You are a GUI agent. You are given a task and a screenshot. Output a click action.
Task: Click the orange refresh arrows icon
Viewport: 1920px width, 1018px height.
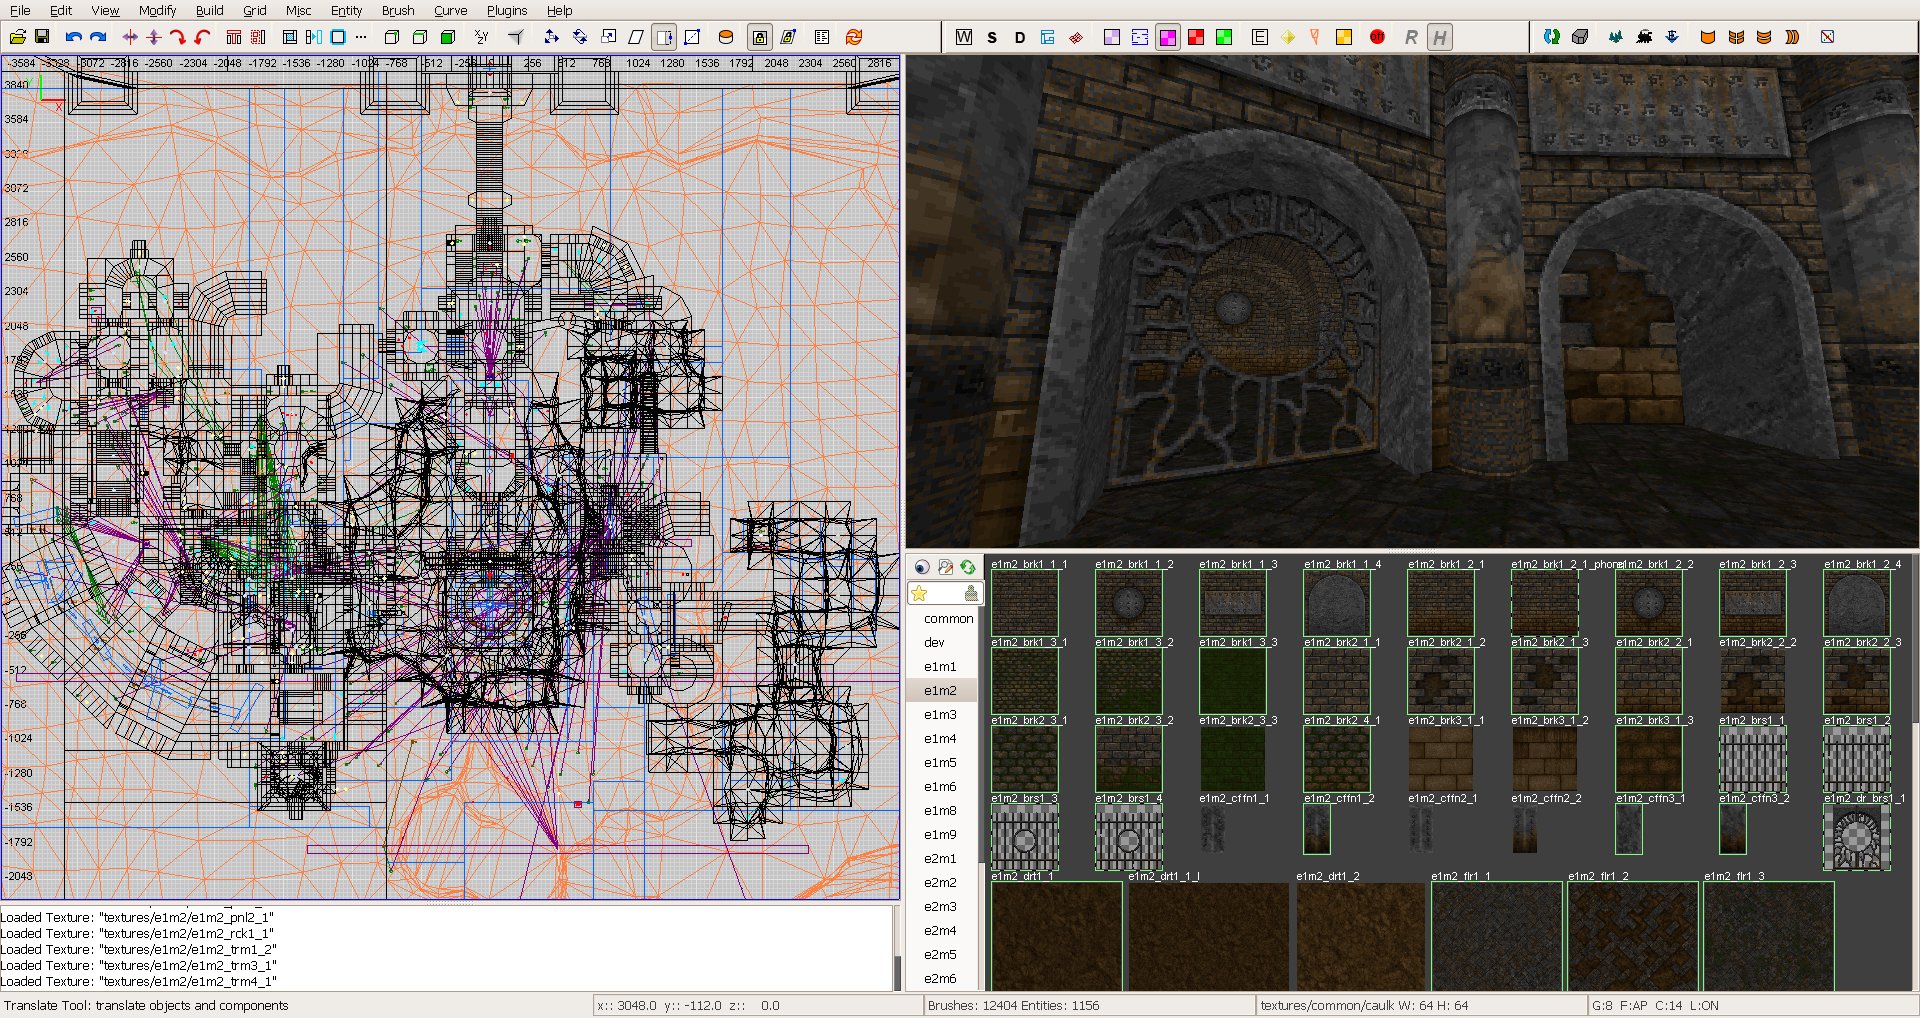click(854, 37)
